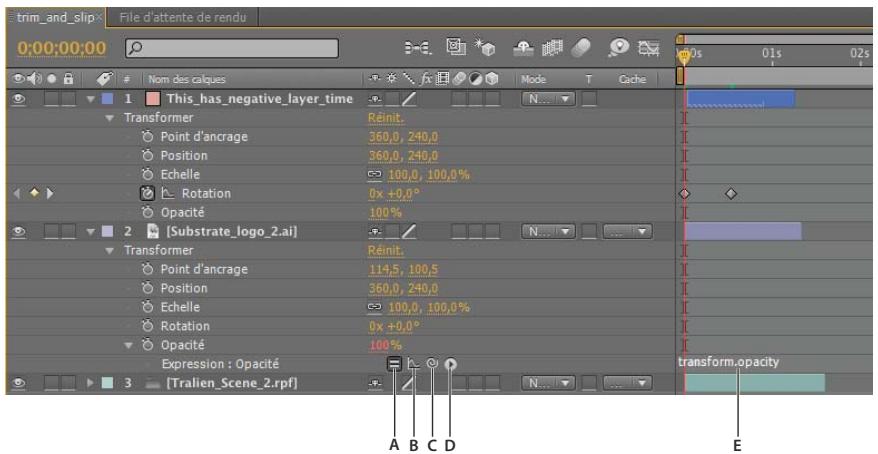
Task: Click the 3D layer column header icon
Action: coord(491,79)
